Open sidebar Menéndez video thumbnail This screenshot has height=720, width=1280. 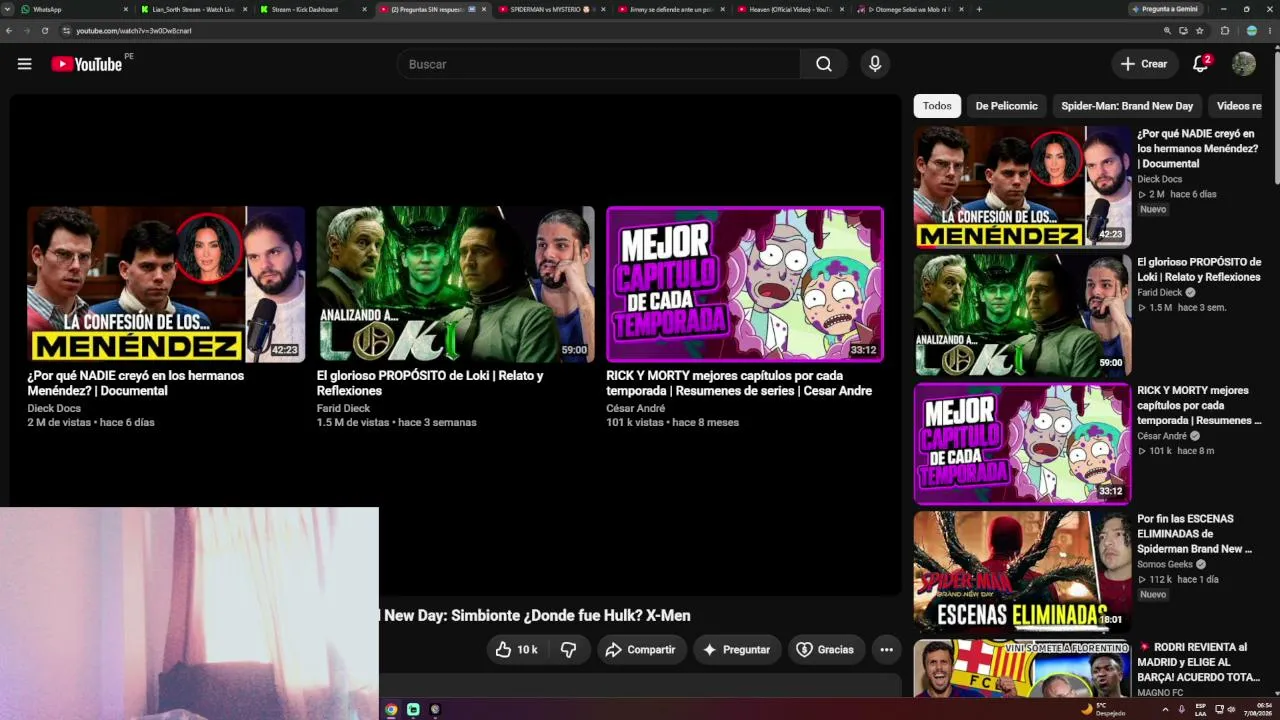(1022, 186)
